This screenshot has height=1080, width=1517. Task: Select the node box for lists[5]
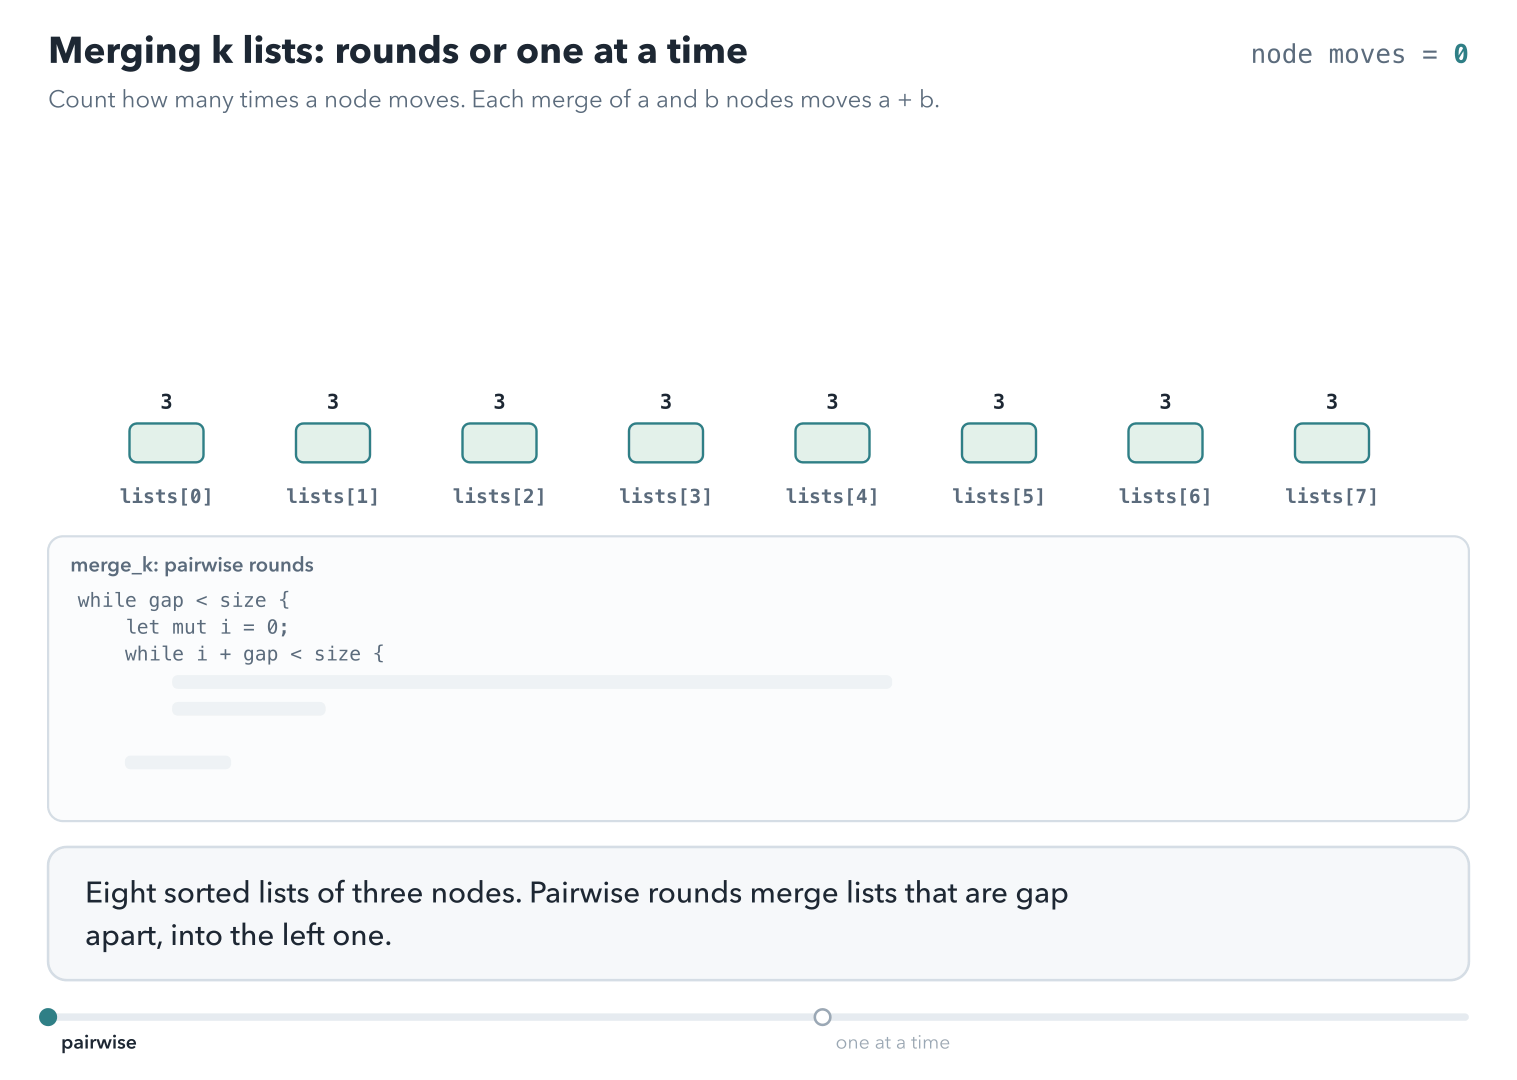click(x=999, y=443)
